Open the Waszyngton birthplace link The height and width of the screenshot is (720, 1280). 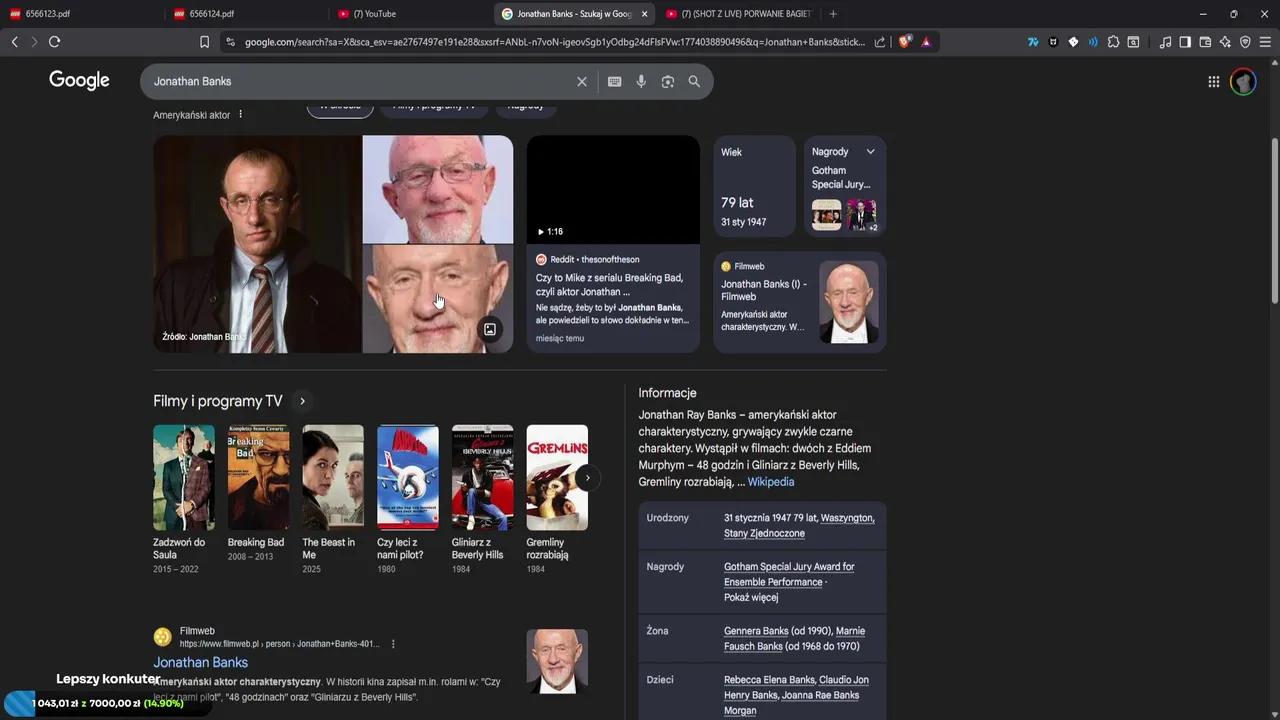coord(848,518)
